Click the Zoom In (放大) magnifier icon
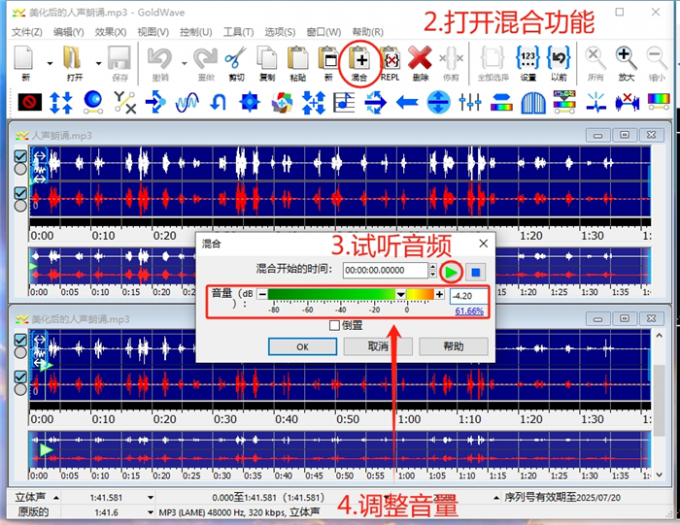The image size is (680, 525). [626, 58]
